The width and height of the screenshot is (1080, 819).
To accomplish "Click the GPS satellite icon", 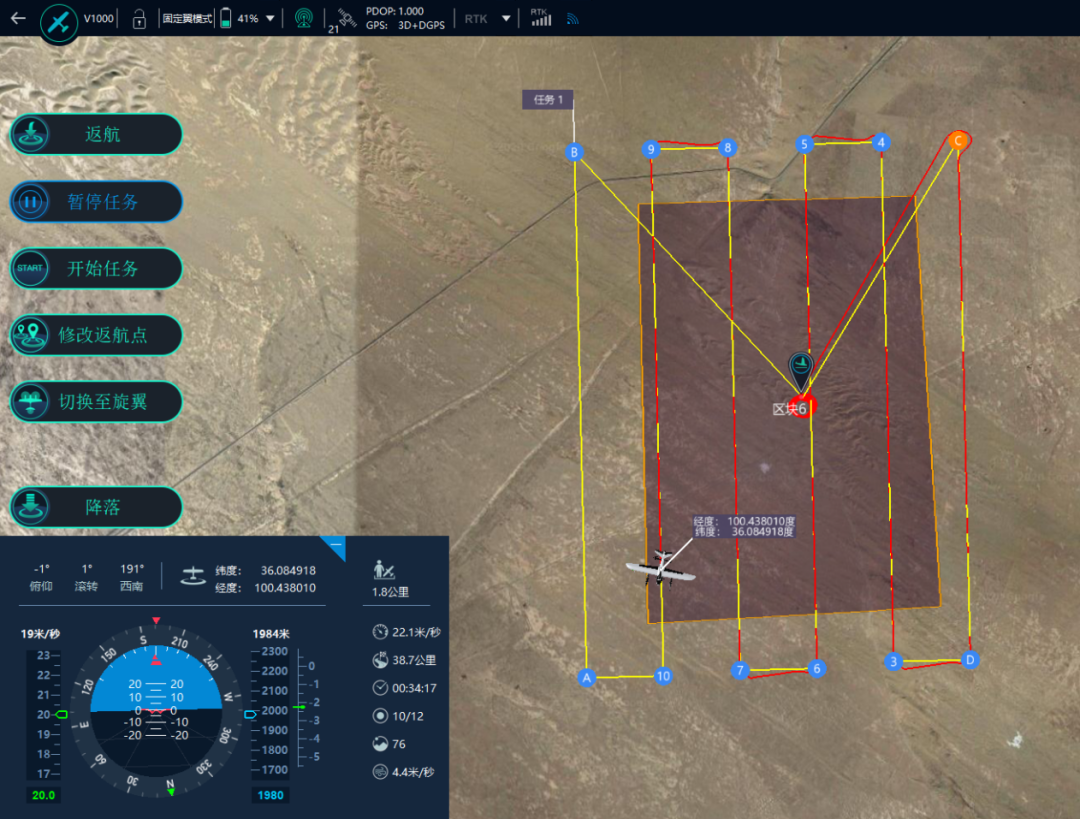I will [345, 17].
